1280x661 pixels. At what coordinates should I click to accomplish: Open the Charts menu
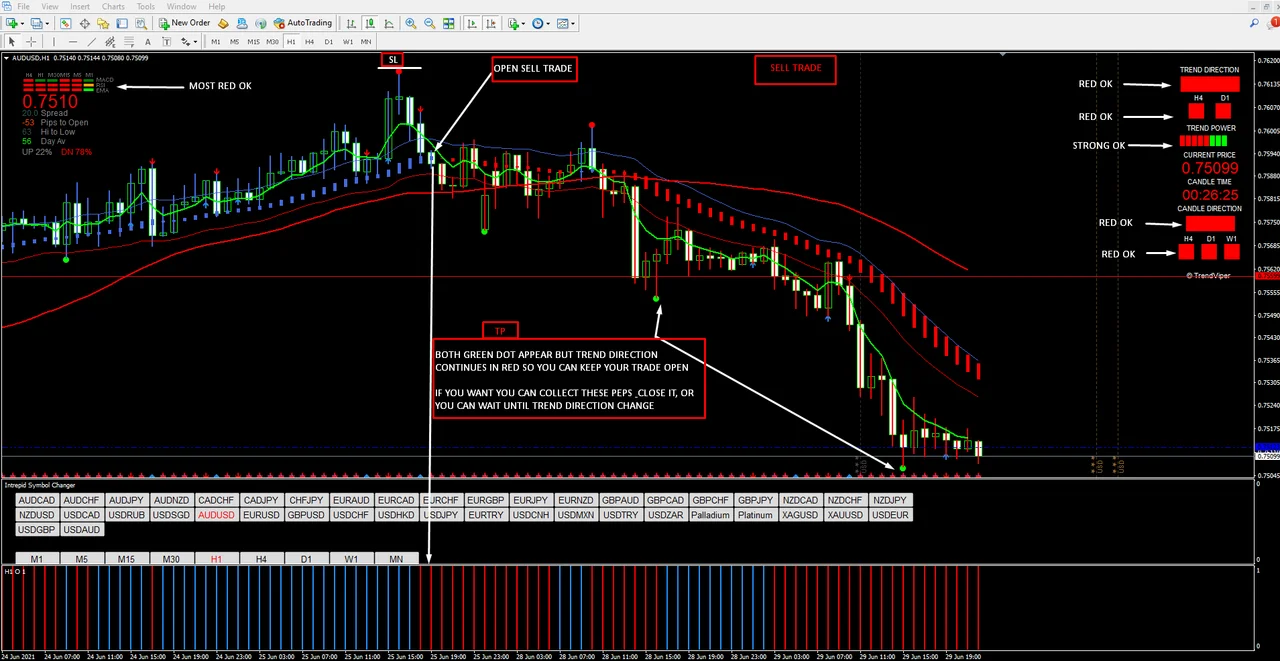tap(113, 6)
